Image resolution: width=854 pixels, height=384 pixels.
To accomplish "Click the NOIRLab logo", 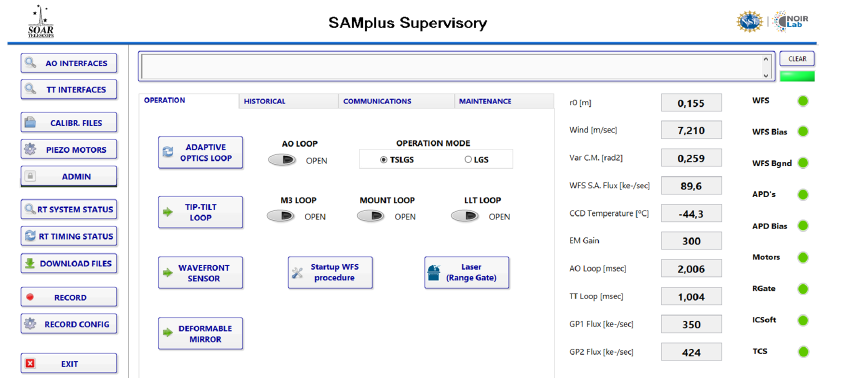I will coord(790,21).
